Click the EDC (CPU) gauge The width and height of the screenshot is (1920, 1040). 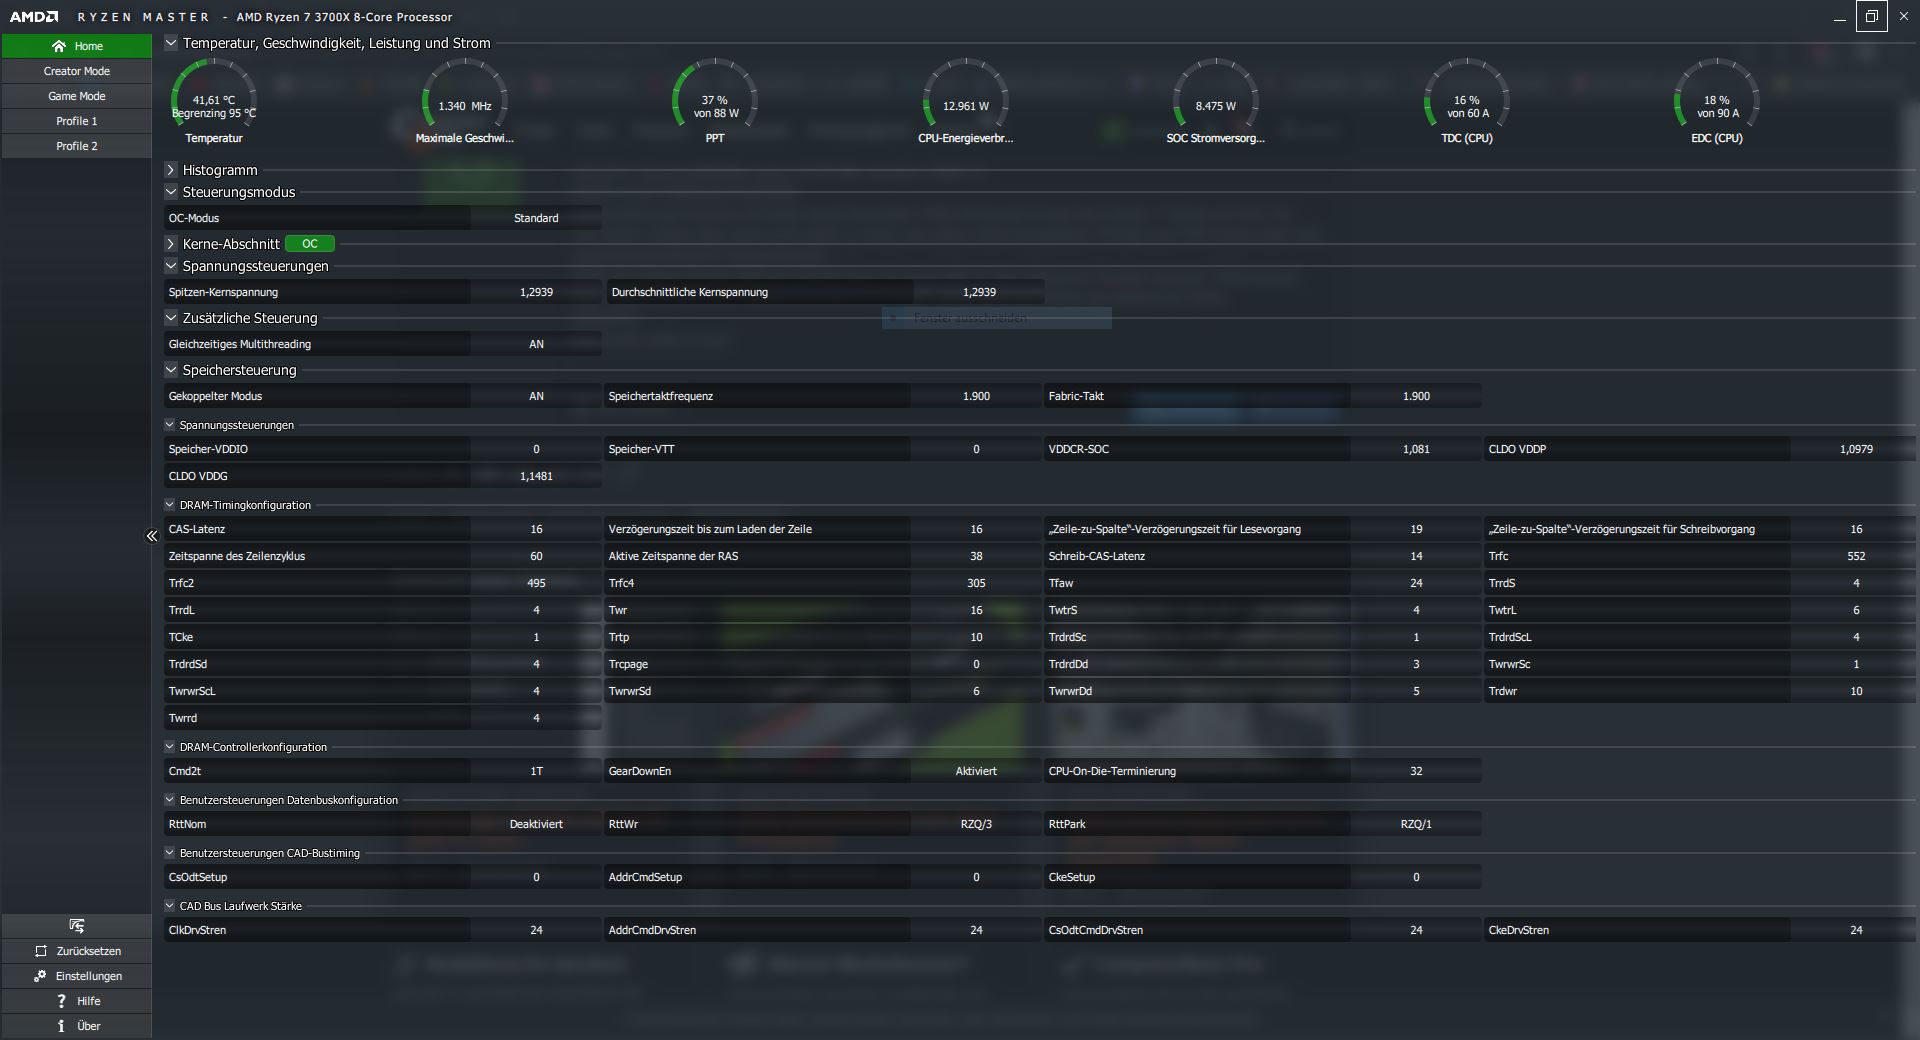(x=1717, y=101)
